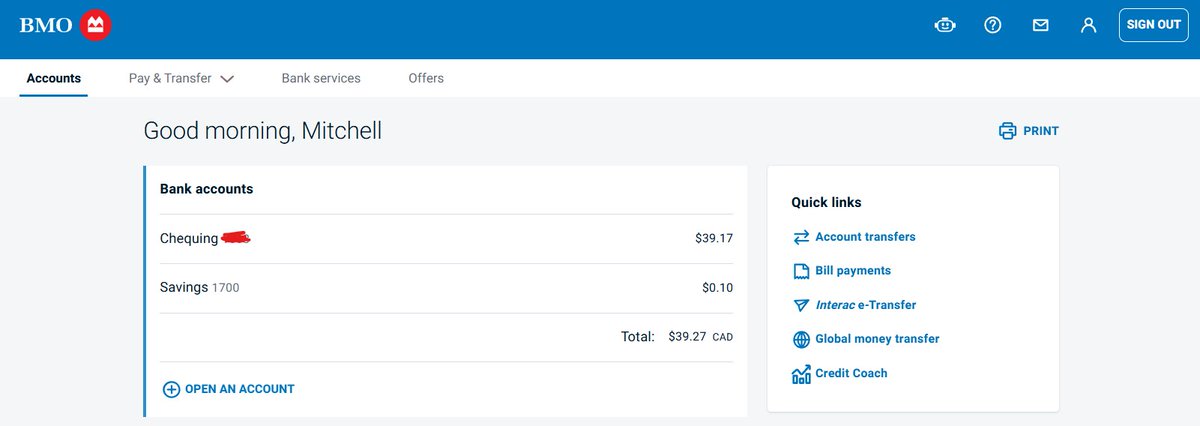Click the Global money transfer globe icon
The image size is (1200, 426).
tap(801, 339)
